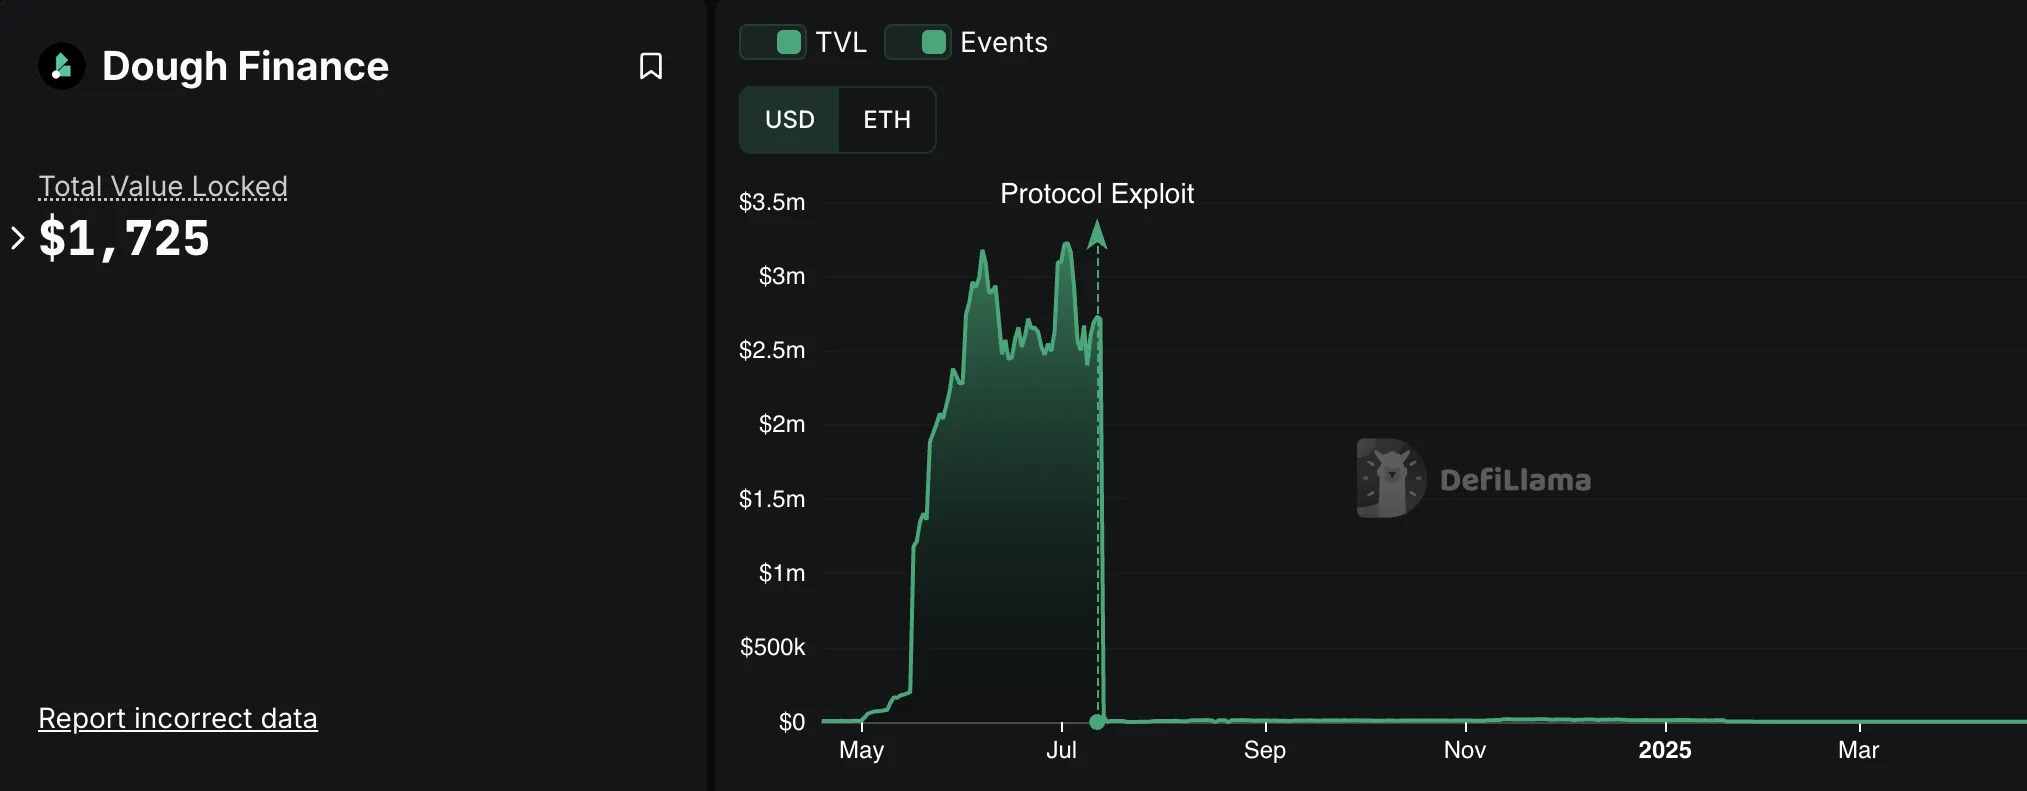Click the Protocol Exploit event label
This screenshot has height=791, width=2027.
coord(1097,193)
